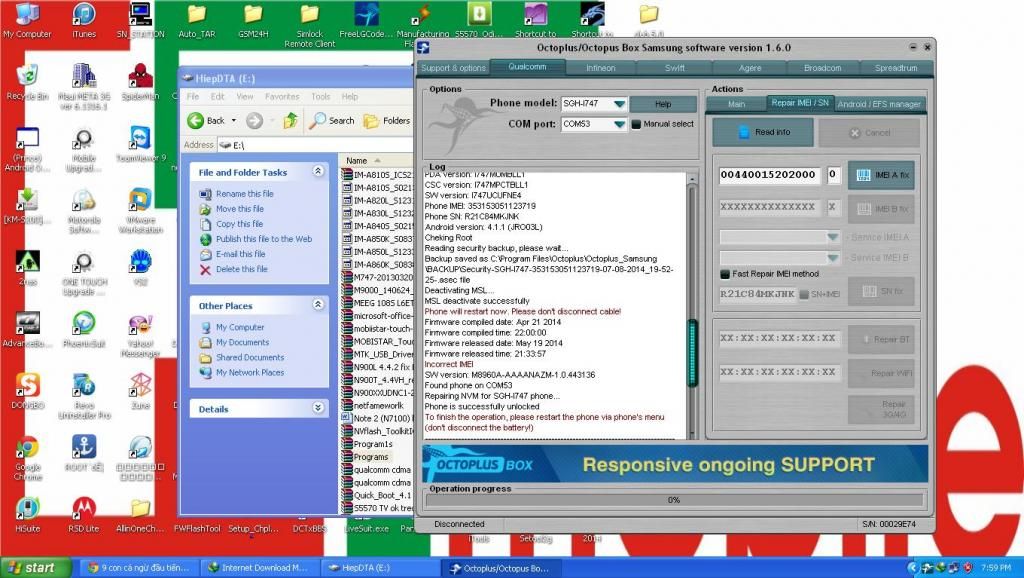Launch iTunes from the desktop
This screenshot has height=578, width=1024.
(84, 20)
